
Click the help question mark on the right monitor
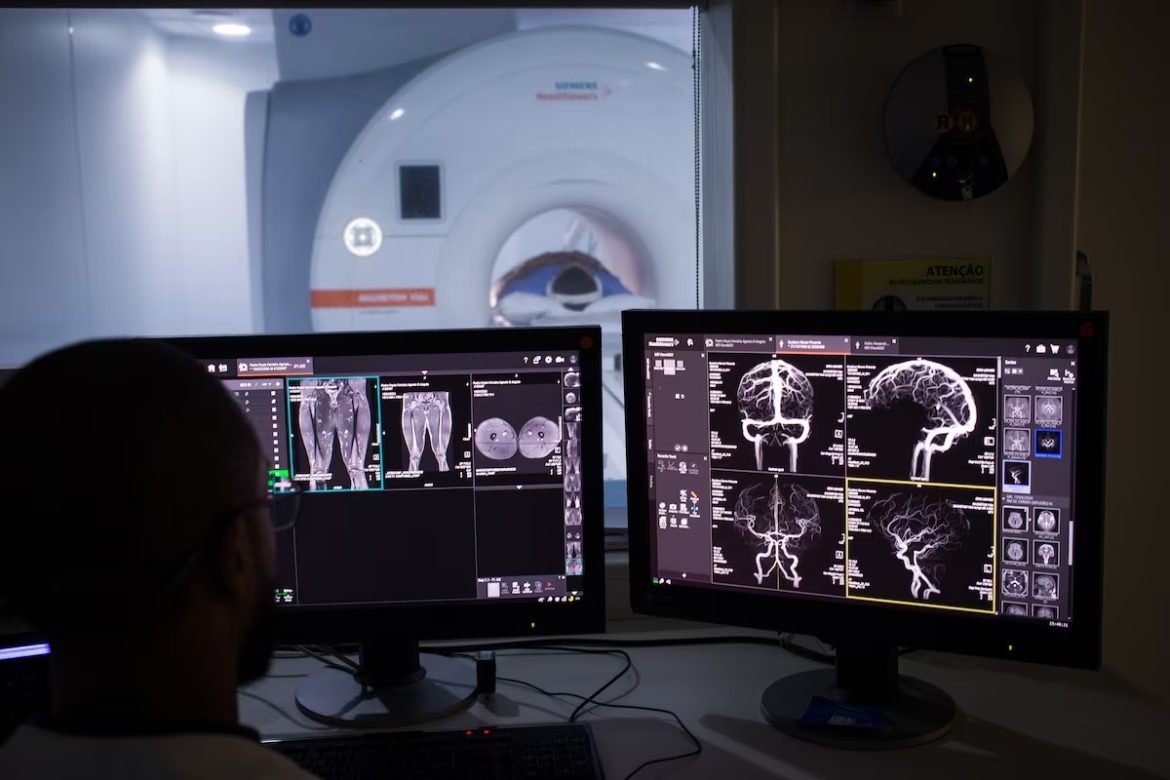[x=1026, y=347]
